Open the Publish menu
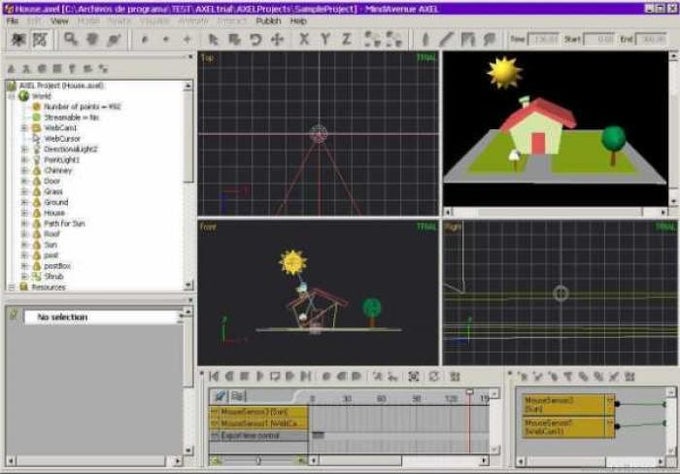 point(268,21)
